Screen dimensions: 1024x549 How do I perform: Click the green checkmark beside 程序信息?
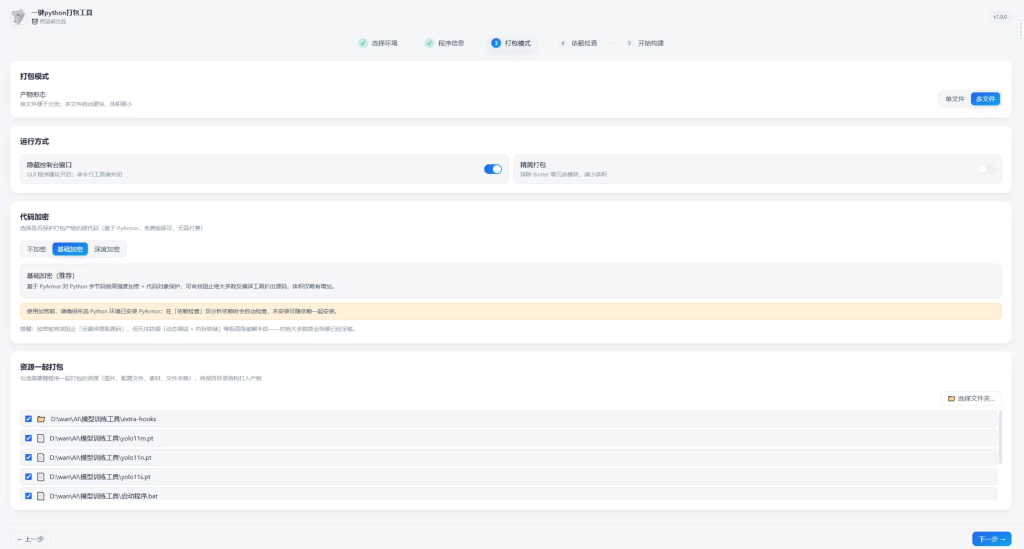coord(429,43)
